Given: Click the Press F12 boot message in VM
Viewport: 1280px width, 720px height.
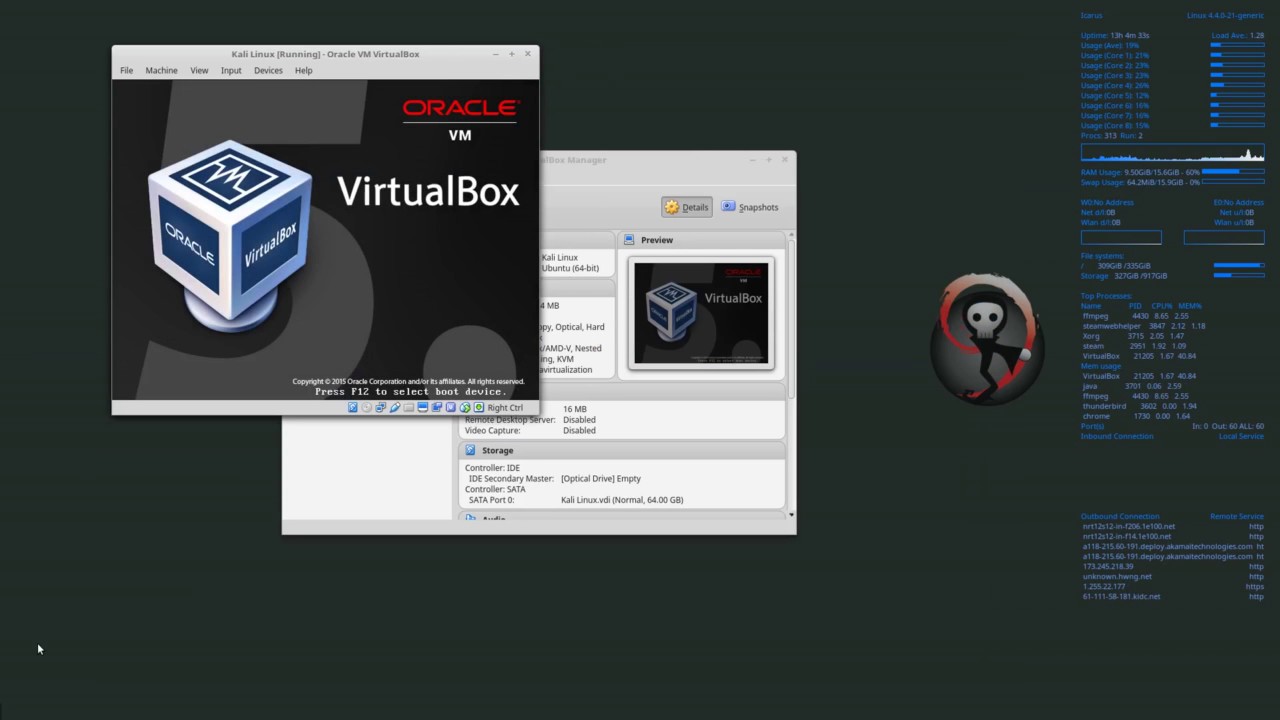Looking at the screenshot, I should point(410,392).
